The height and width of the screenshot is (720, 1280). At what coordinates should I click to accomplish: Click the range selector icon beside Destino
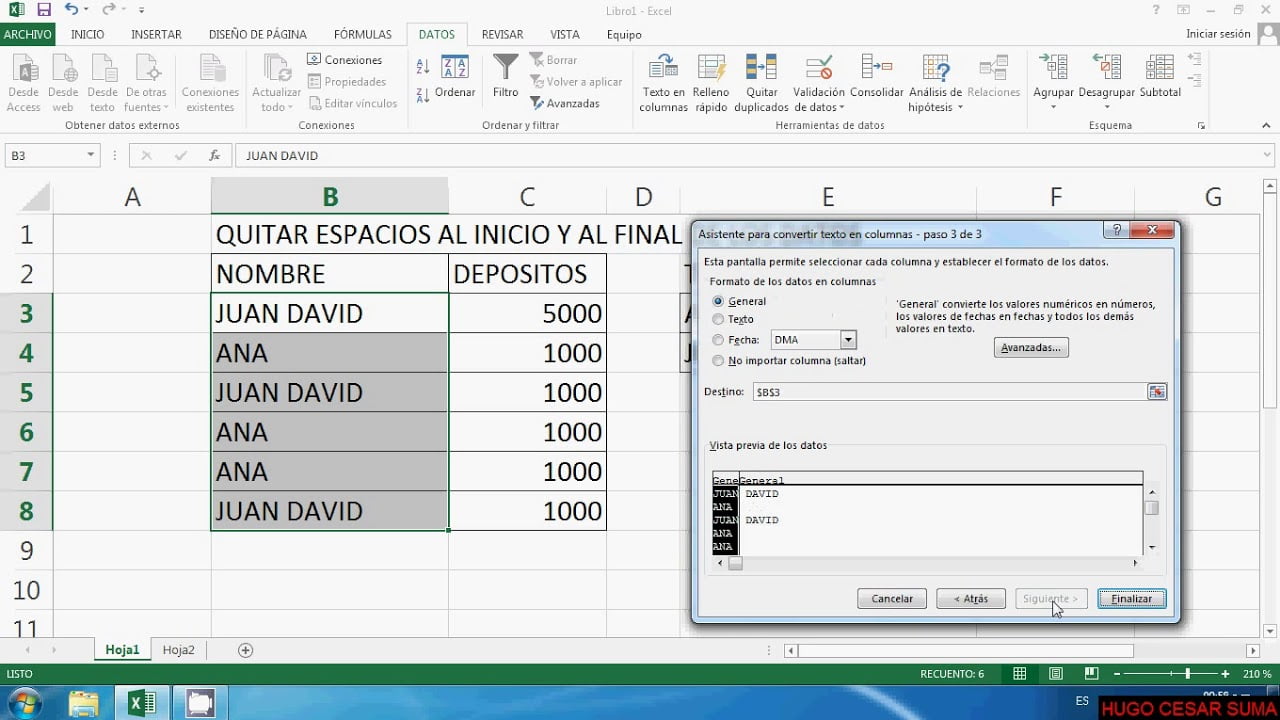(1157, 392)
